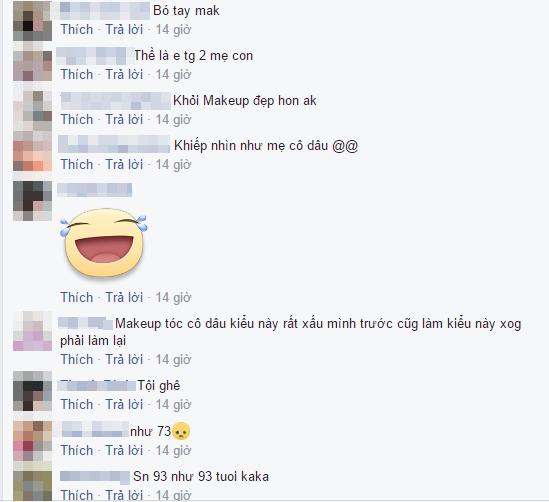This screenshot has height=502, width=549.
Task: Open blurred profile name above the laughing sticker
Action: (95, 190)
